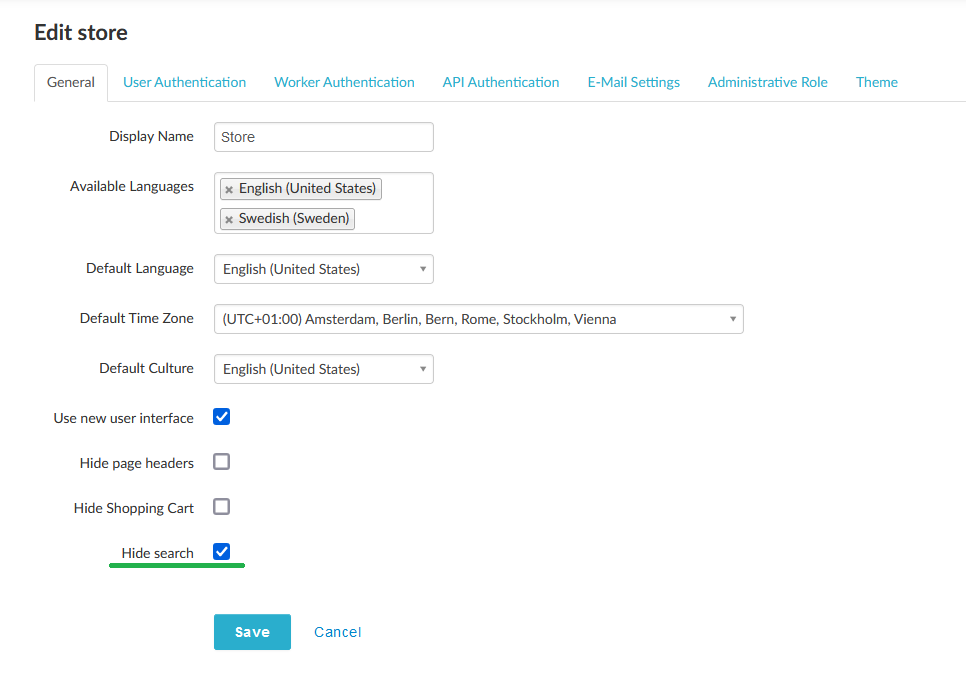
Task: Remove English (United States) from available languages
Action: [229, 188]
